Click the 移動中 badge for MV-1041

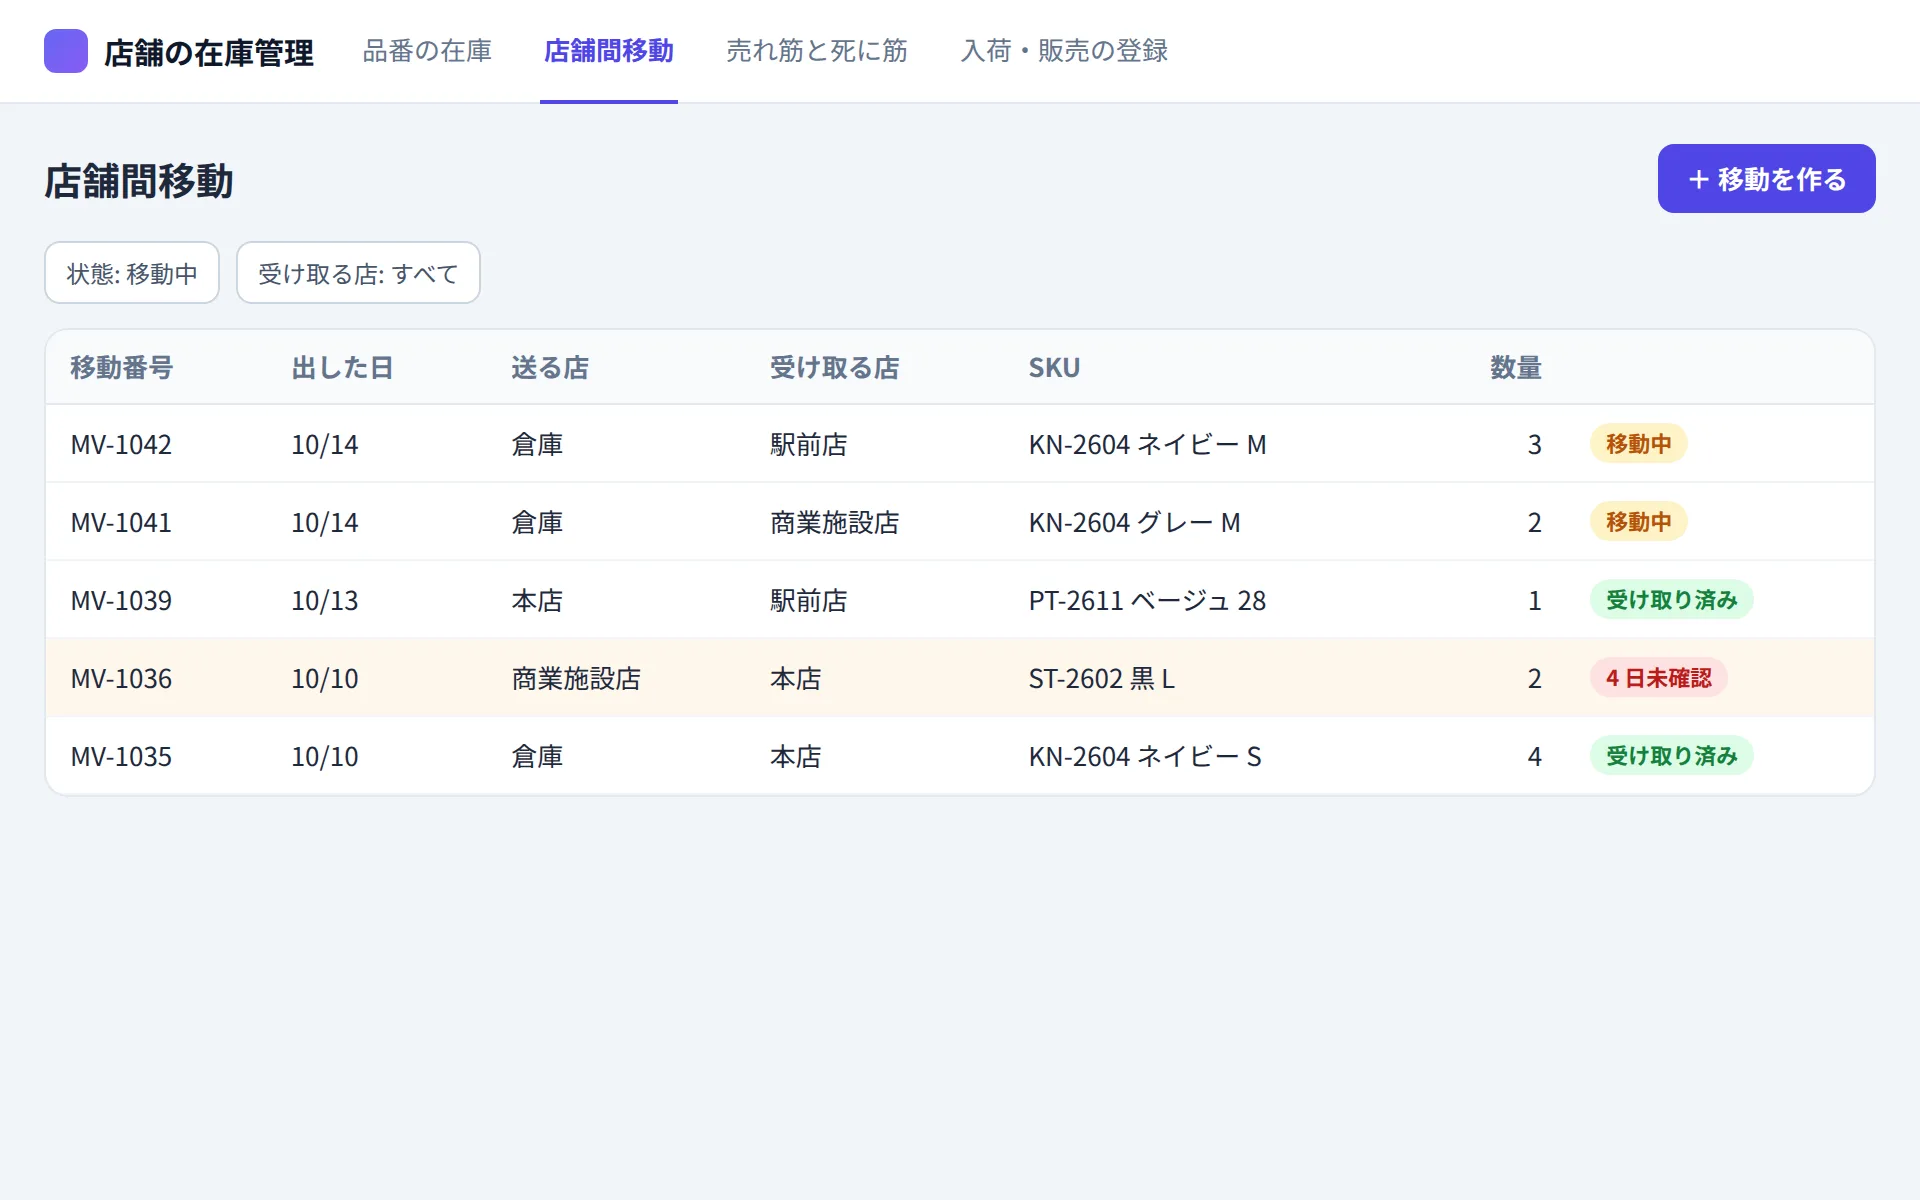coord(1639,522)
